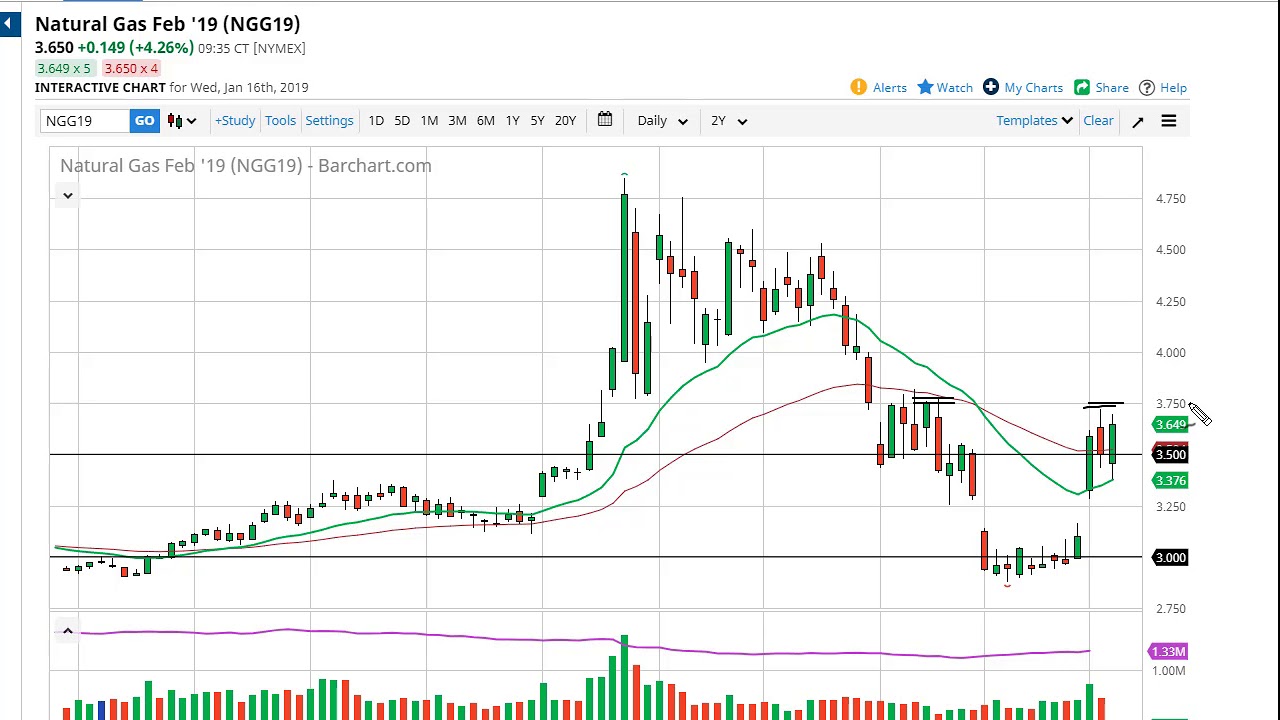This screenshot has height=720, width=1280.
Task: Open the +Study menu
Action: point(235,121)
